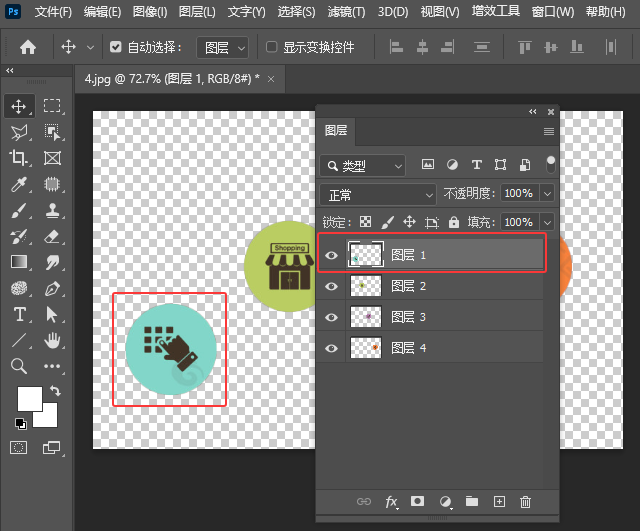This screenshot has width=640, height=531.
Task: Click the foreground color swatch
Action: tap(29, 399)
